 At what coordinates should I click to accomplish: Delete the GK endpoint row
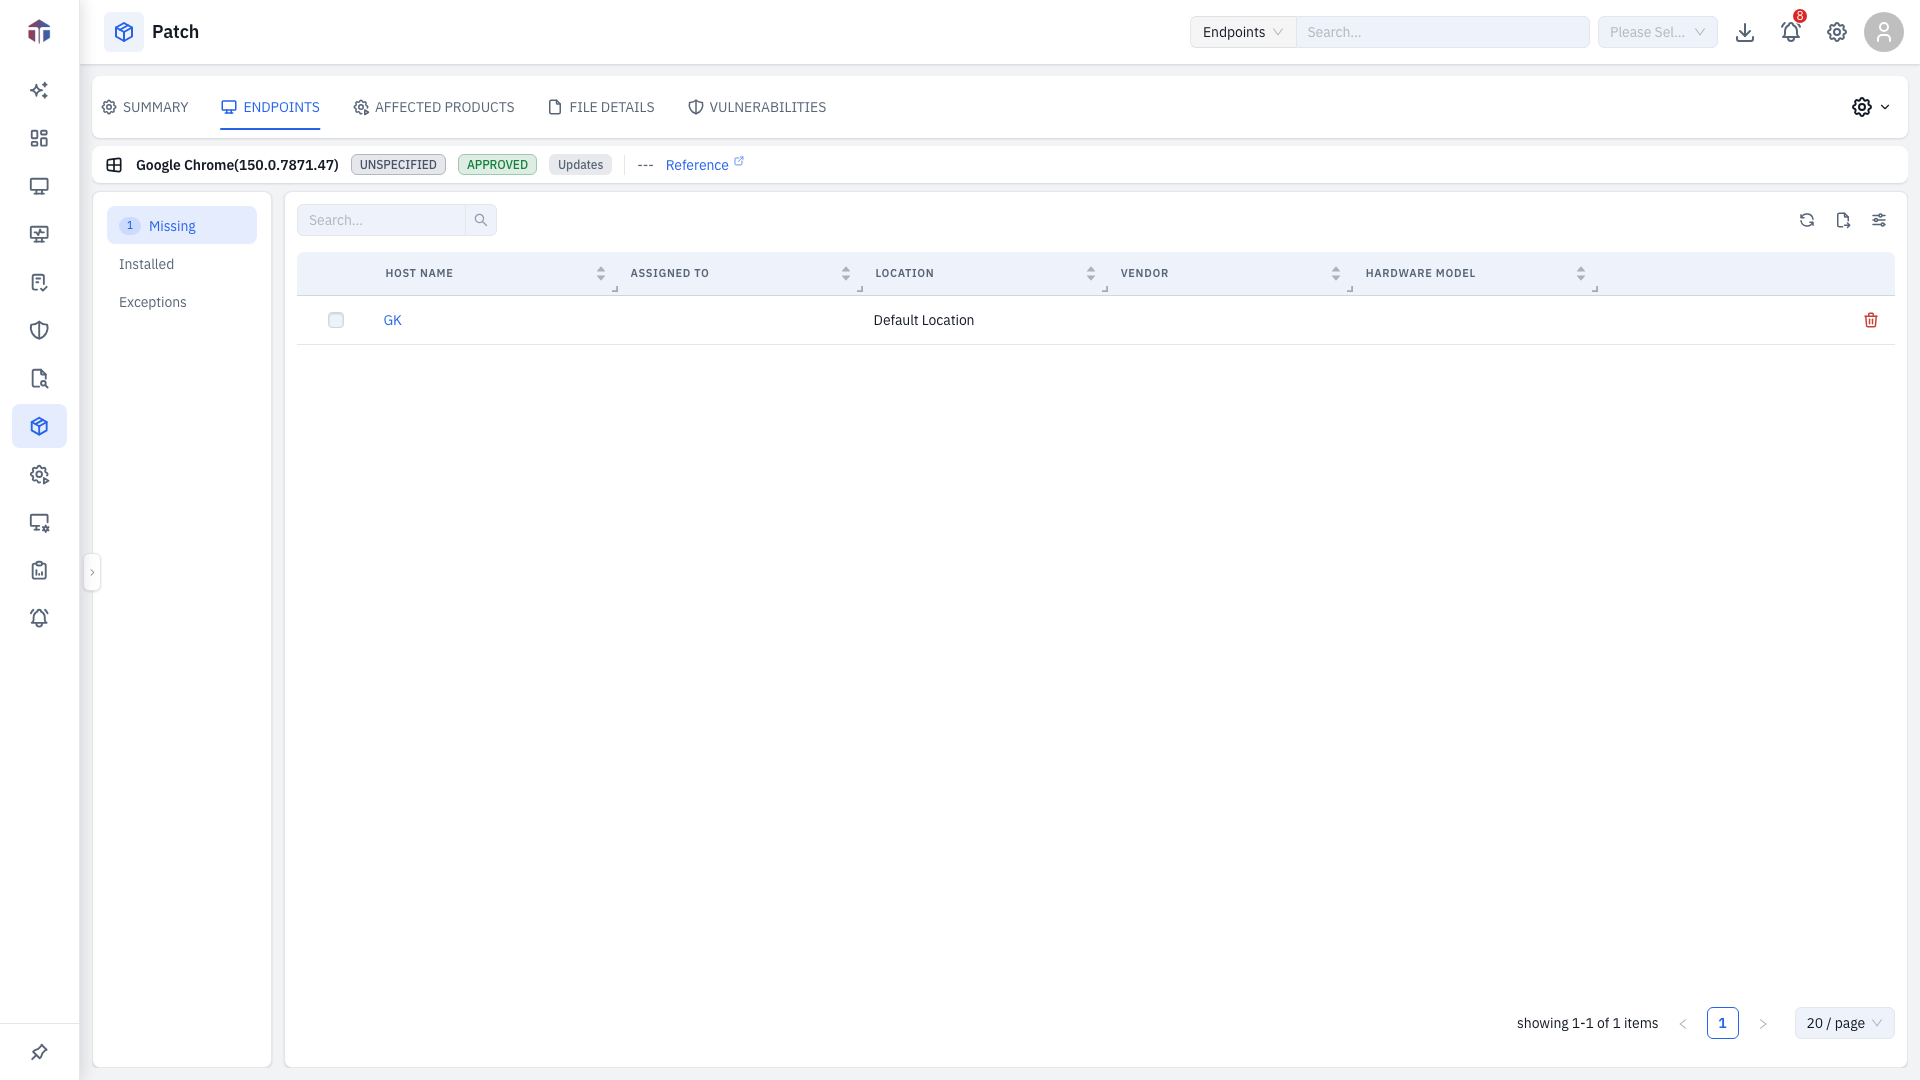pyautogui.click(x=1871, y=320)
